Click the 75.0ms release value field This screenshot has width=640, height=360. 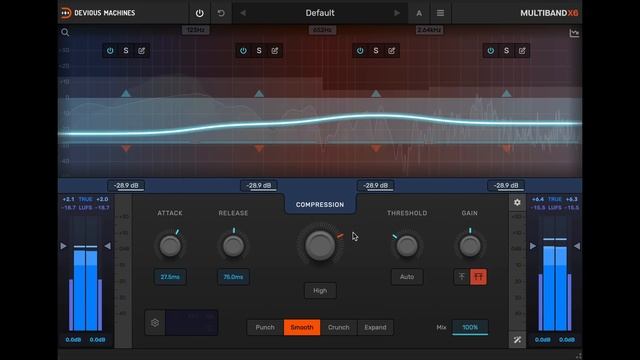pyautogui.click(x=233, y=277)
